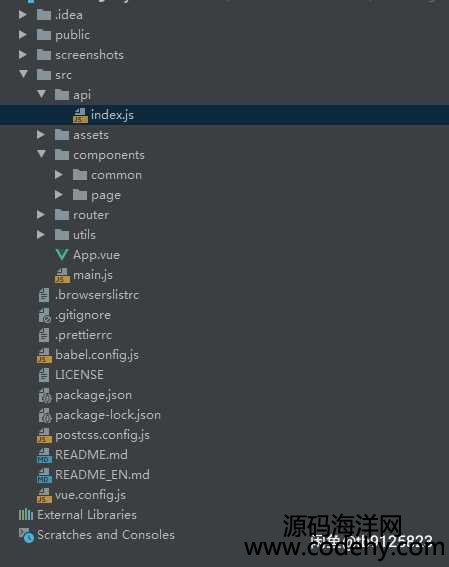Viewport: 449px width, 567px height.
Task: Select the package-lock.json file
Action: pos(108,415)
